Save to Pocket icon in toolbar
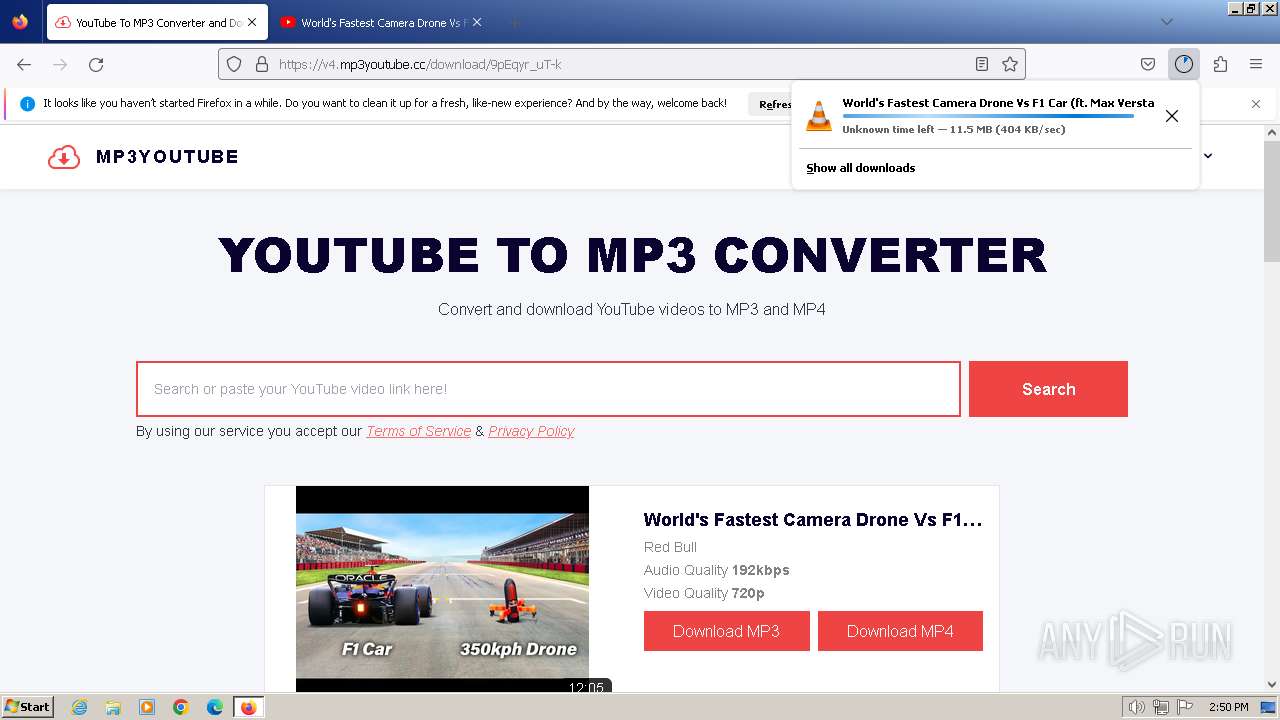This screenshot has height=720, width=1280. tap(1148, 64)
